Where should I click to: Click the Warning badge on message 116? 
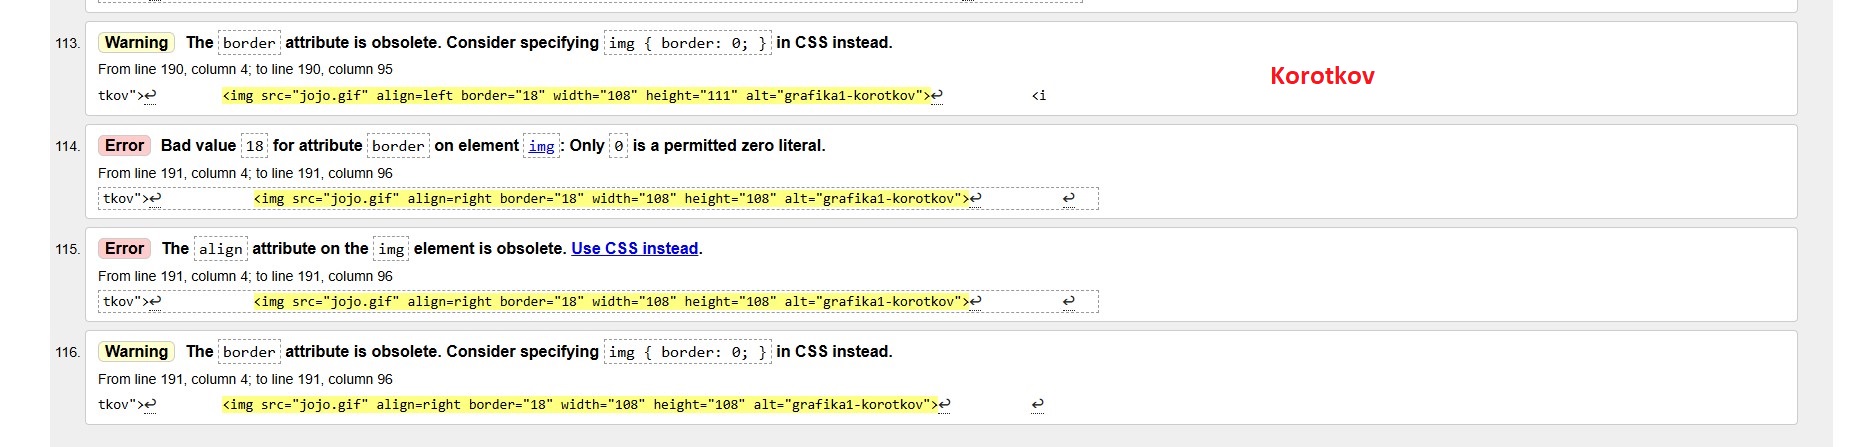(x=136, y=351)
